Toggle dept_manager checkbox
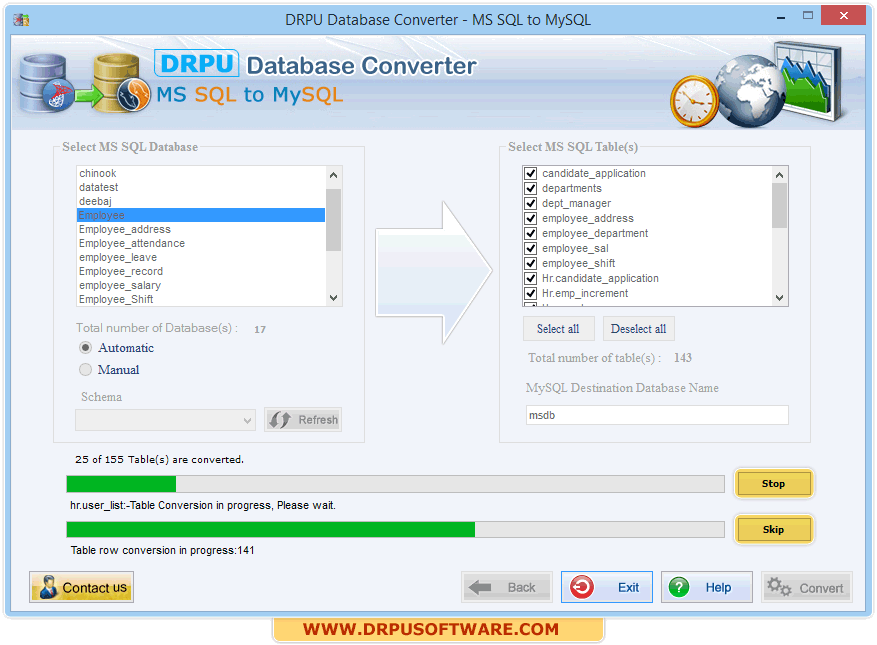The height and width of the screenshot is (645, 877). point(531,203)
